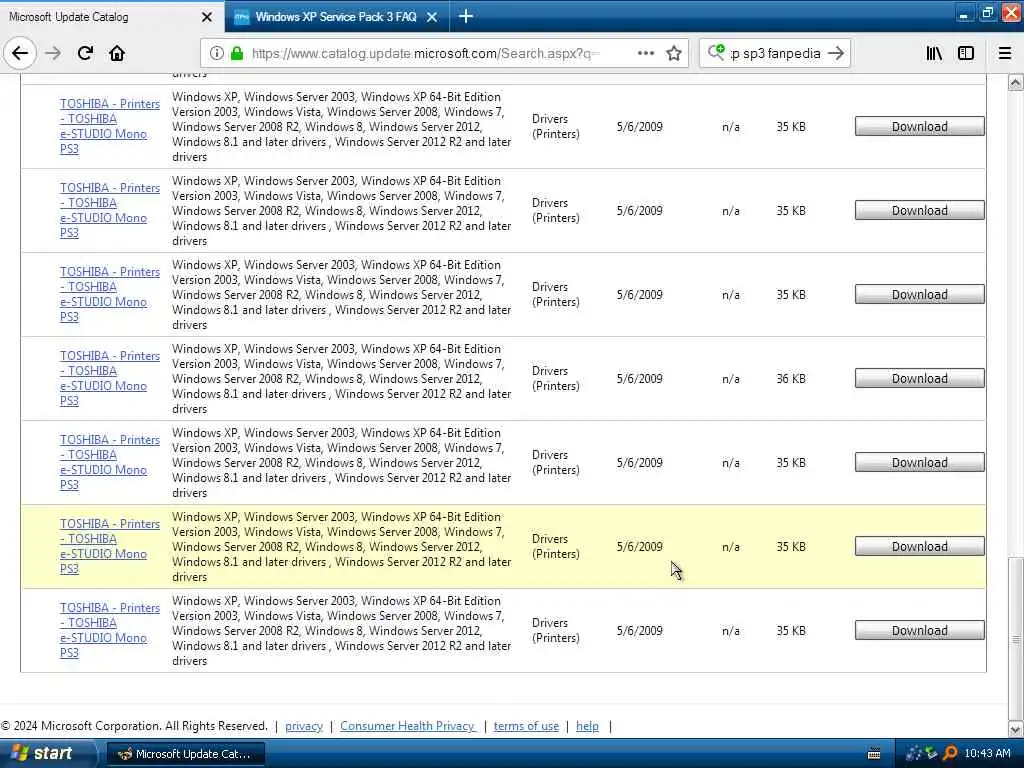Image resolution: width=1024 pixels, height=768 pixels.
Task: Download the driver in the 36 KB row
Action: coord(919,379)
